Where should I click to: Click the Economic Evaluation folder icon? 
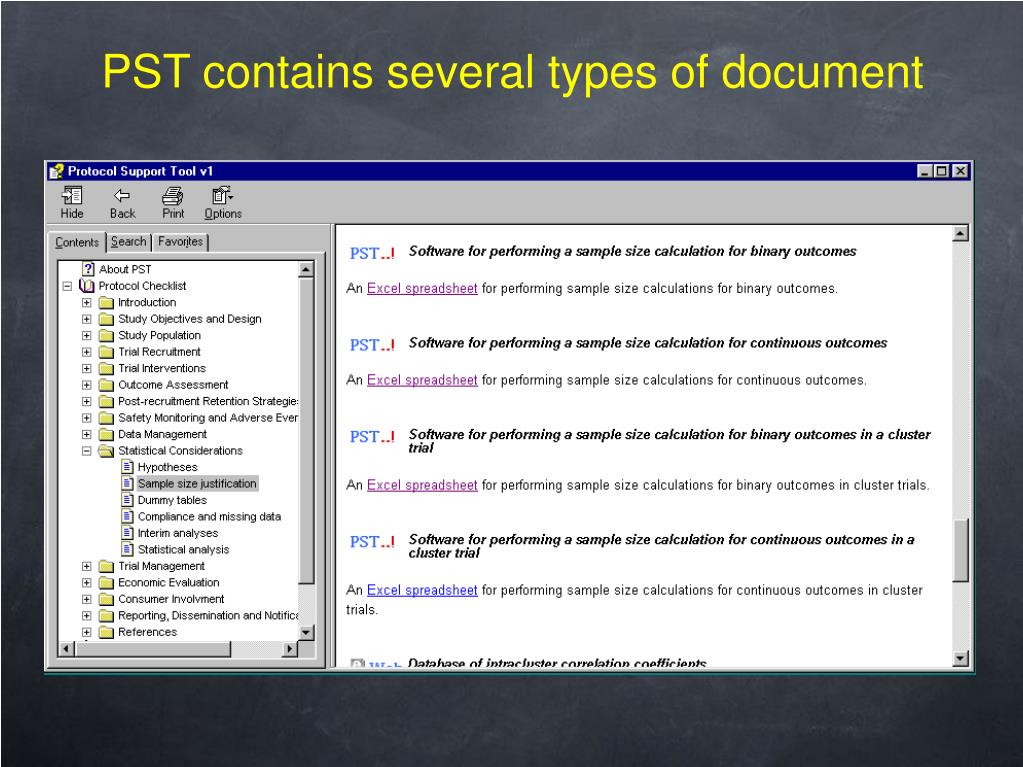tap(106, 582)
